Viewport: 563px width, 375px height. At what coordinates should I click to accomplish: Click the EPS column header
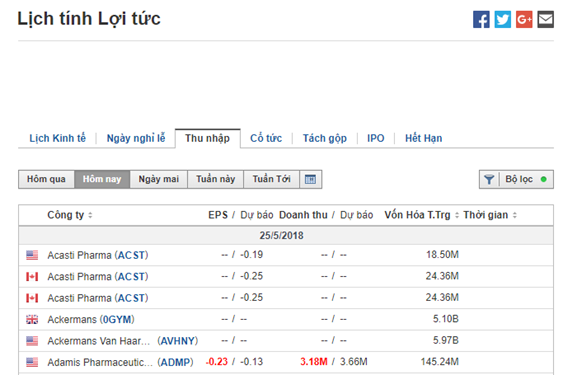[x=218, y=215]
